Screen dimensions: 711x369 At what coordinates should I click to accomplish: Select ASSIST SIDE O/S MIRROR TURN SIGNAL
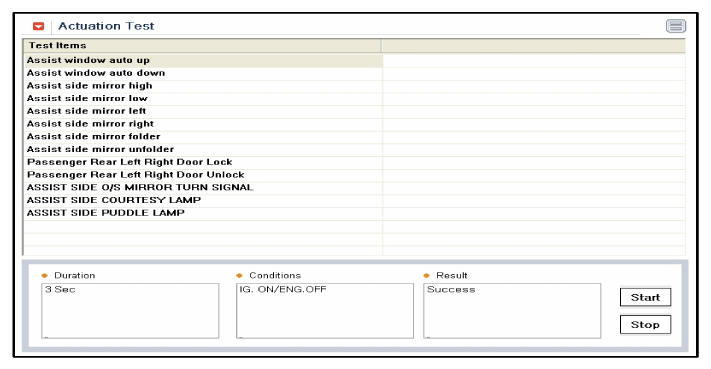203,187
